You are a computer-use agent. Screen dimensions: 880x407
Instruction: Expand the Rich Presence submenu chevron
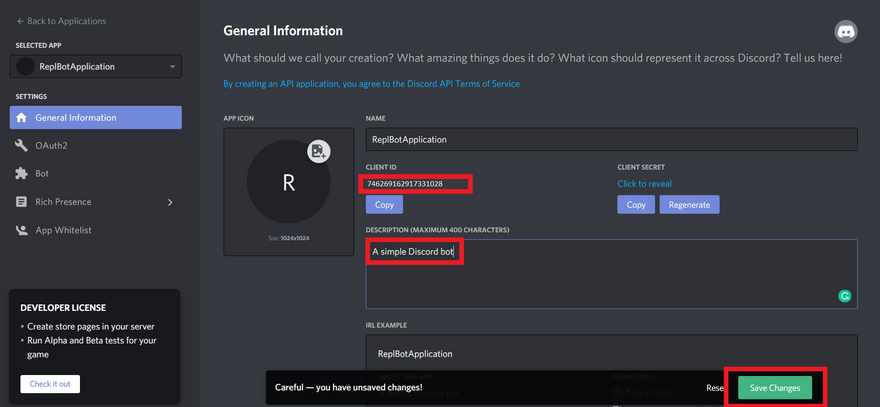[170, 202]
